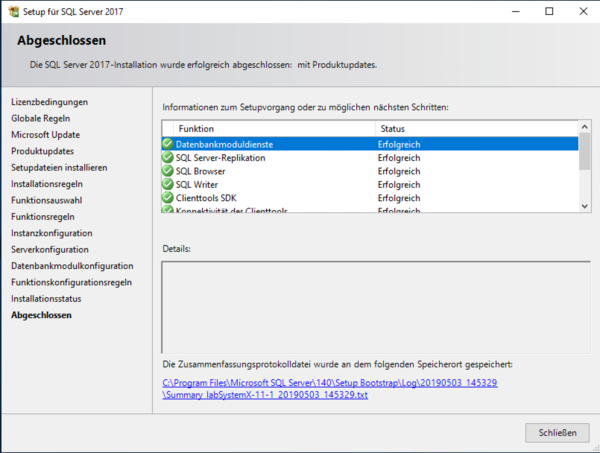Minimize the SQL Server setup window
Image resolution: width=600 pixels, height=453 pixels.
click(x=516, y=11)
